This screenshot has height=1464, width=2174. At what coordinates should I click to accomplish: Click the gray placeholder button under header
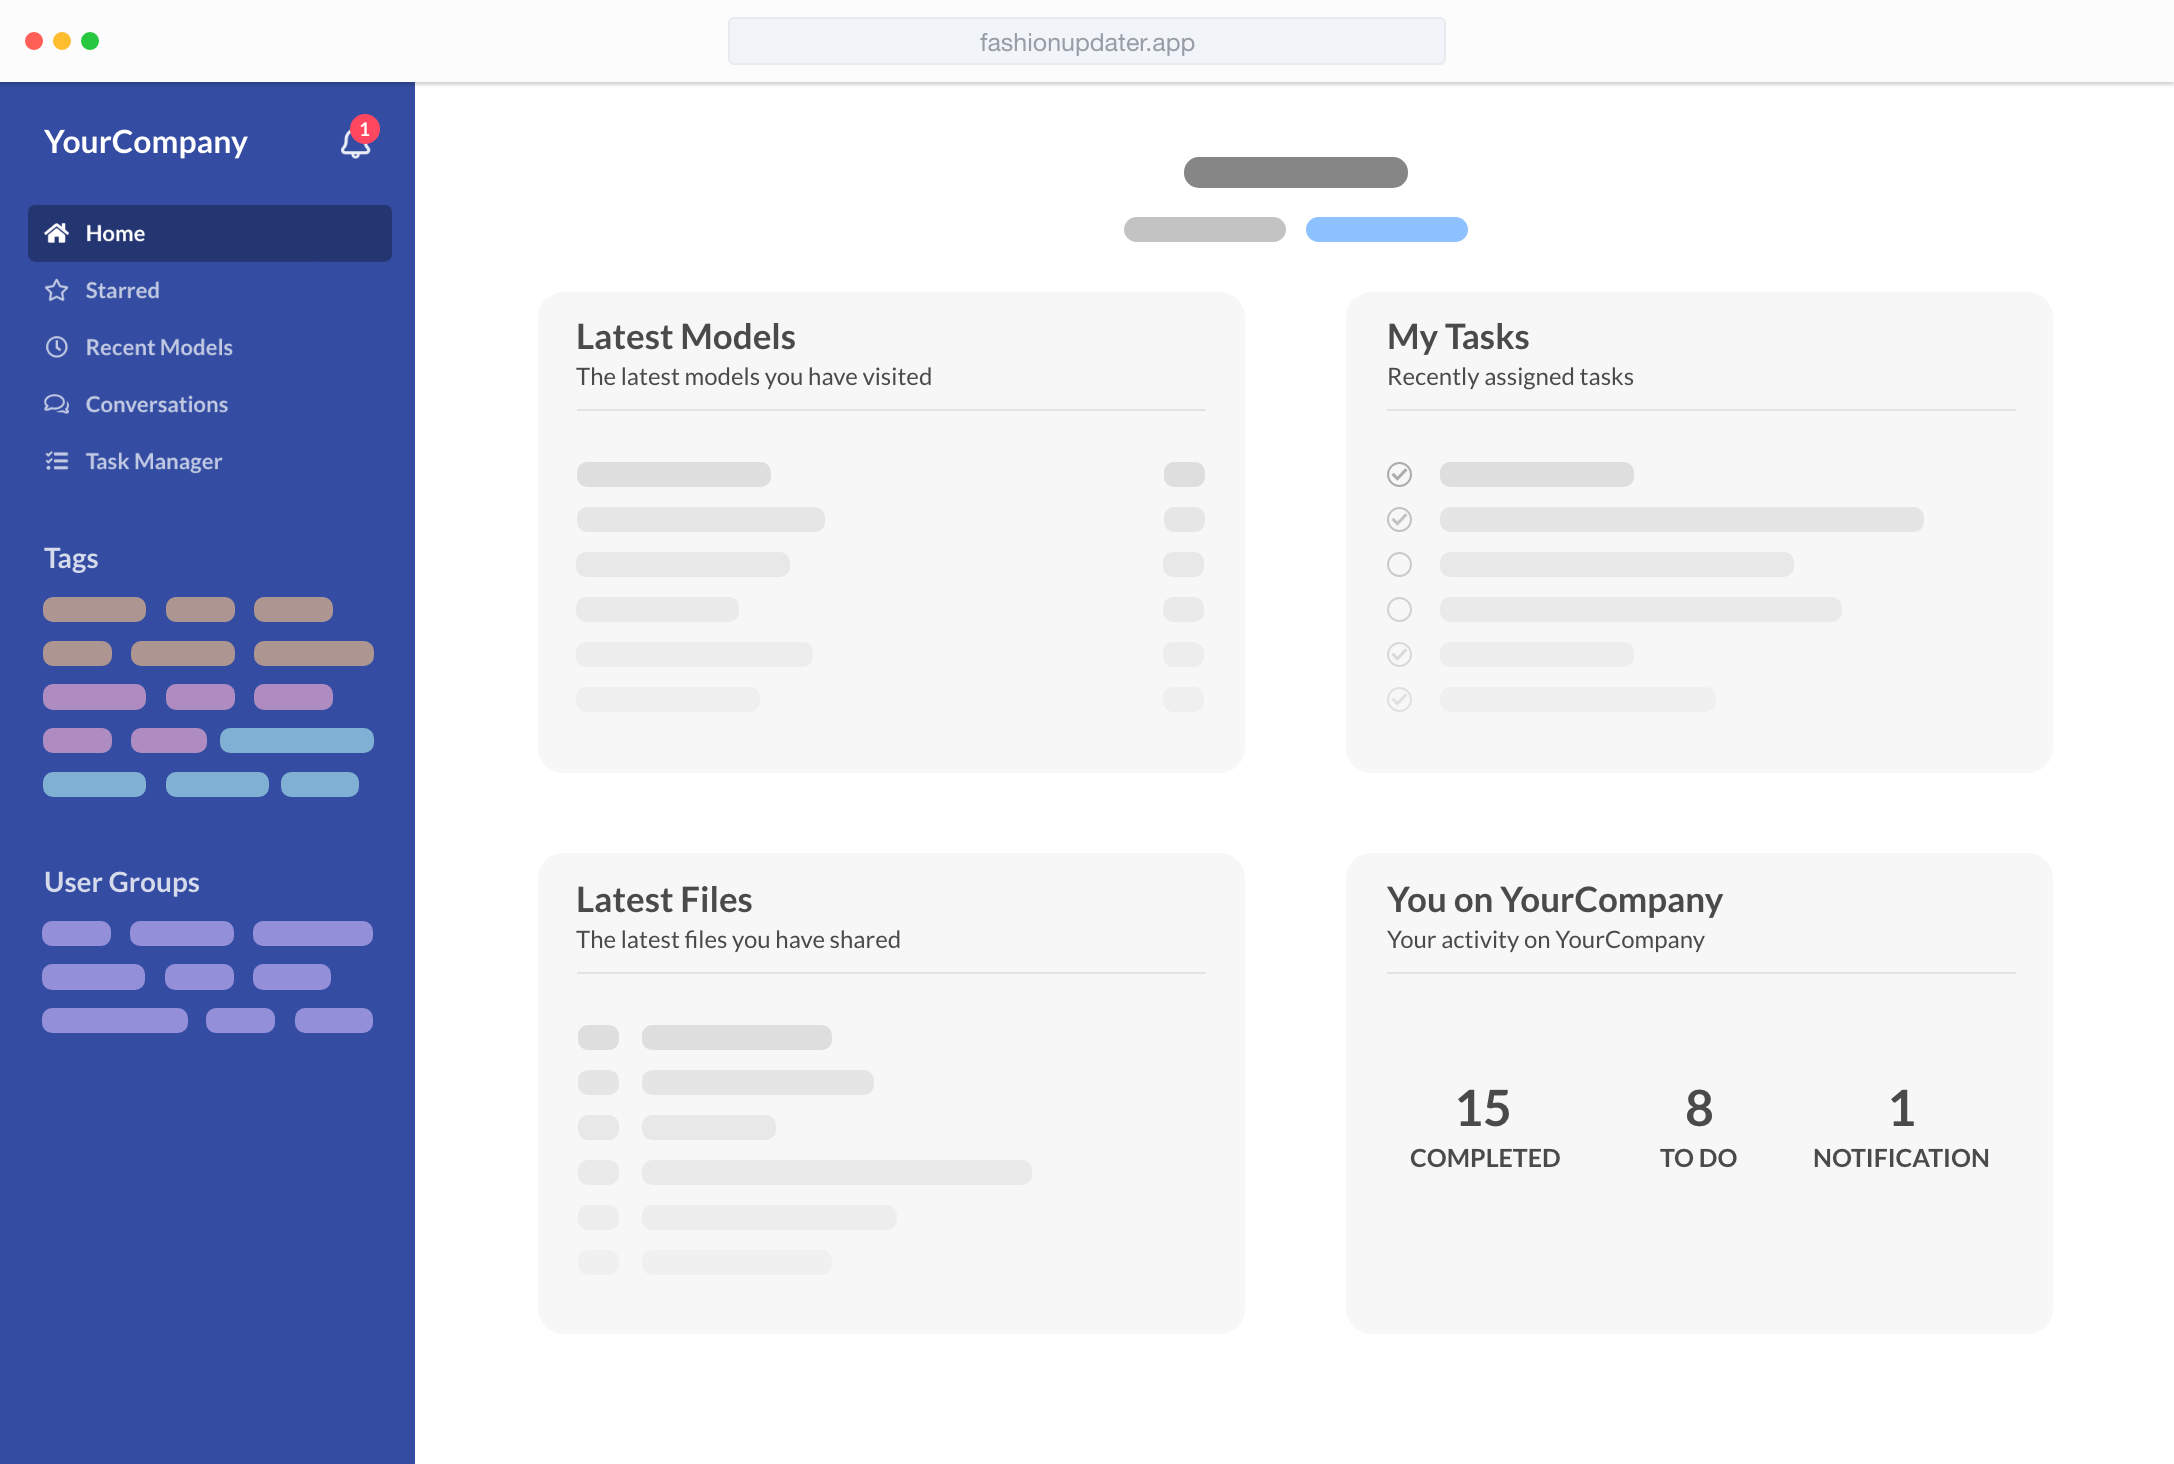[1204, 229]
